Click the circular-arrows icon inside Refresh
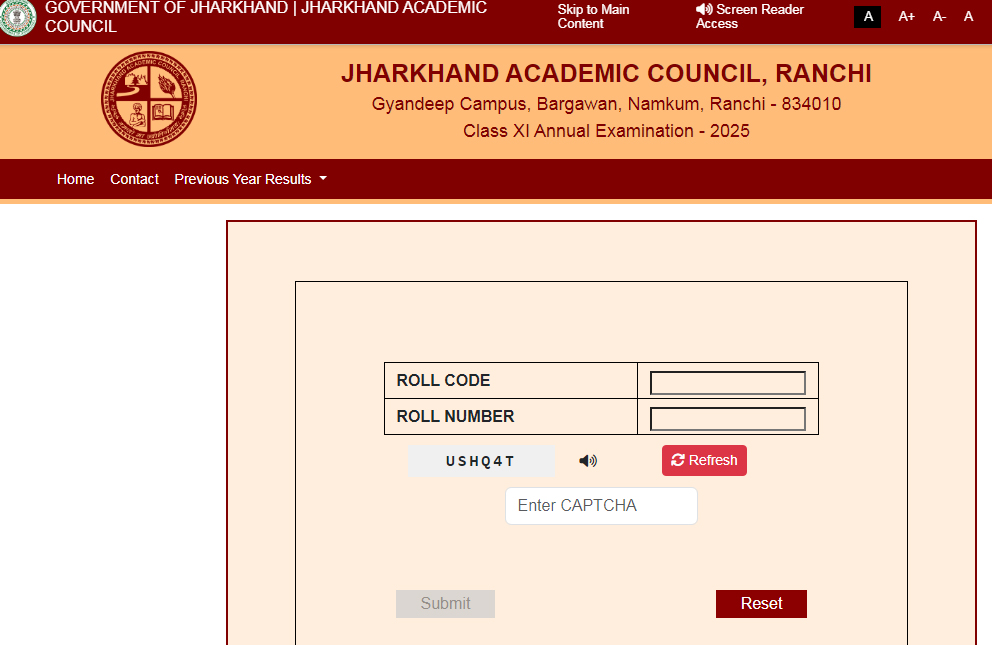The height and width of the screenshot is (645, 992). [678, 460]
